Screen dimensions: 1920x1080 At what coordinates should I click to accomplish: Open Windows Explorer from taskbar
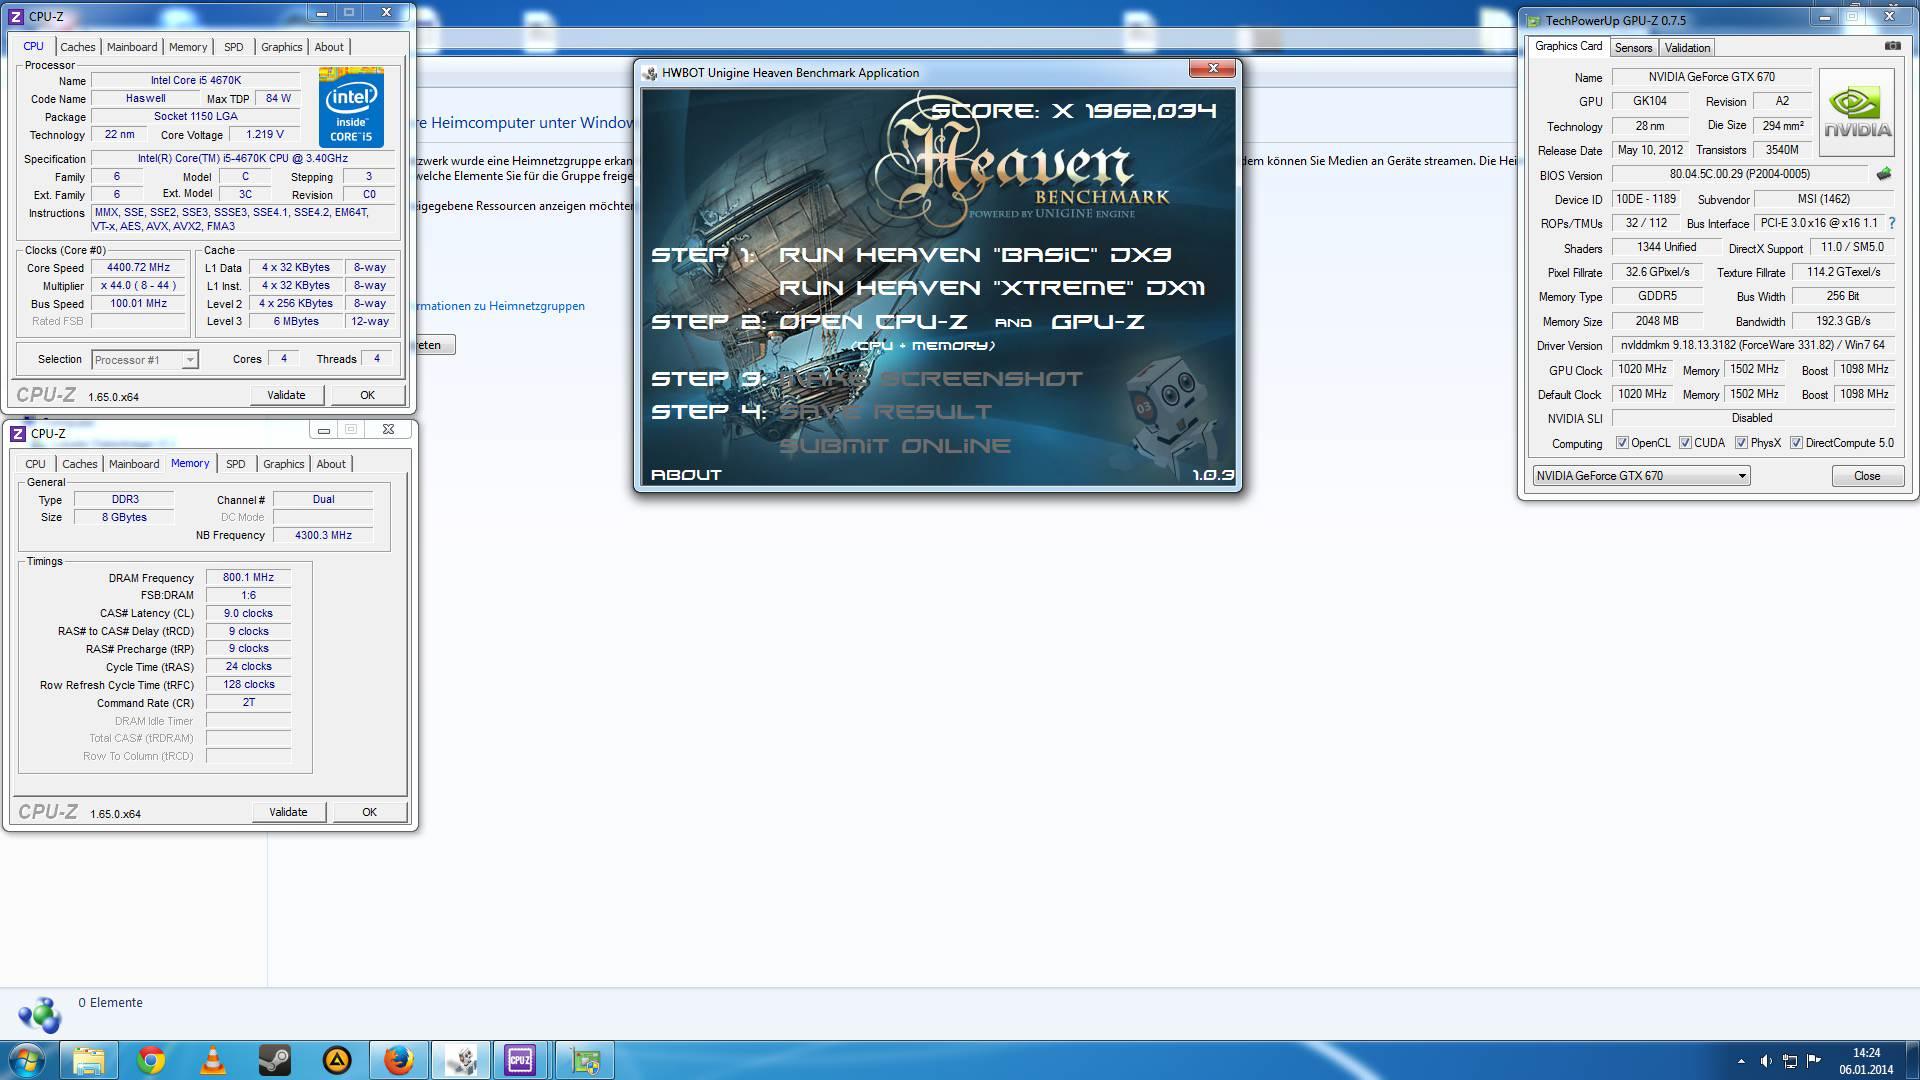[89, 1060]
